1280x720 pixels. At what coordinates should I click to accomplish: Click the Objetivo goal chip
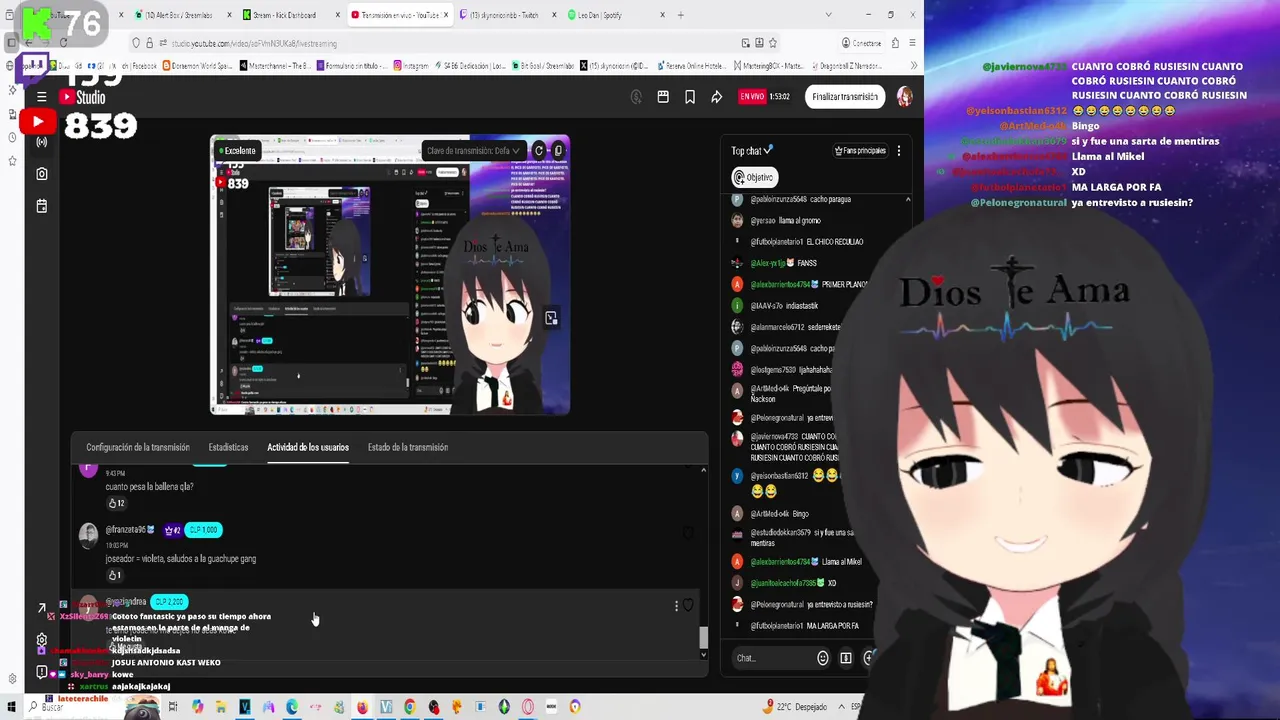coord(754,177)
